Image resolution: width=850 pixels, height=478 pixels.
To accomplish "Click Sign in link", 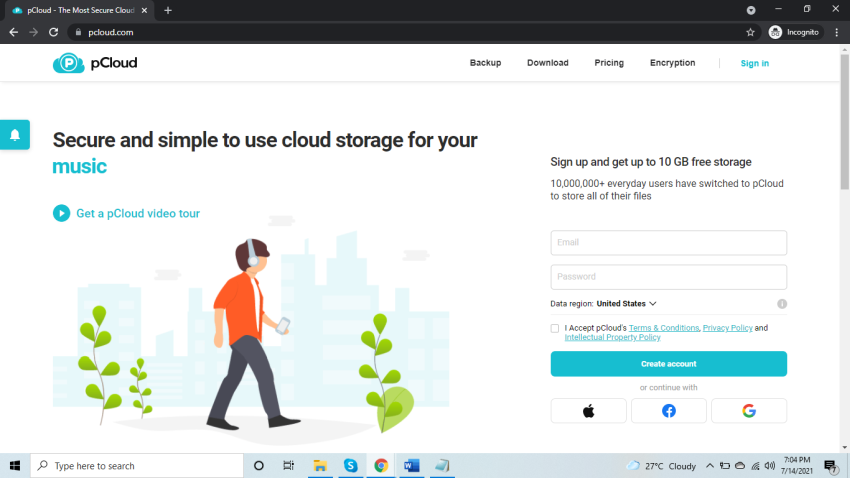I will [755, 63].
